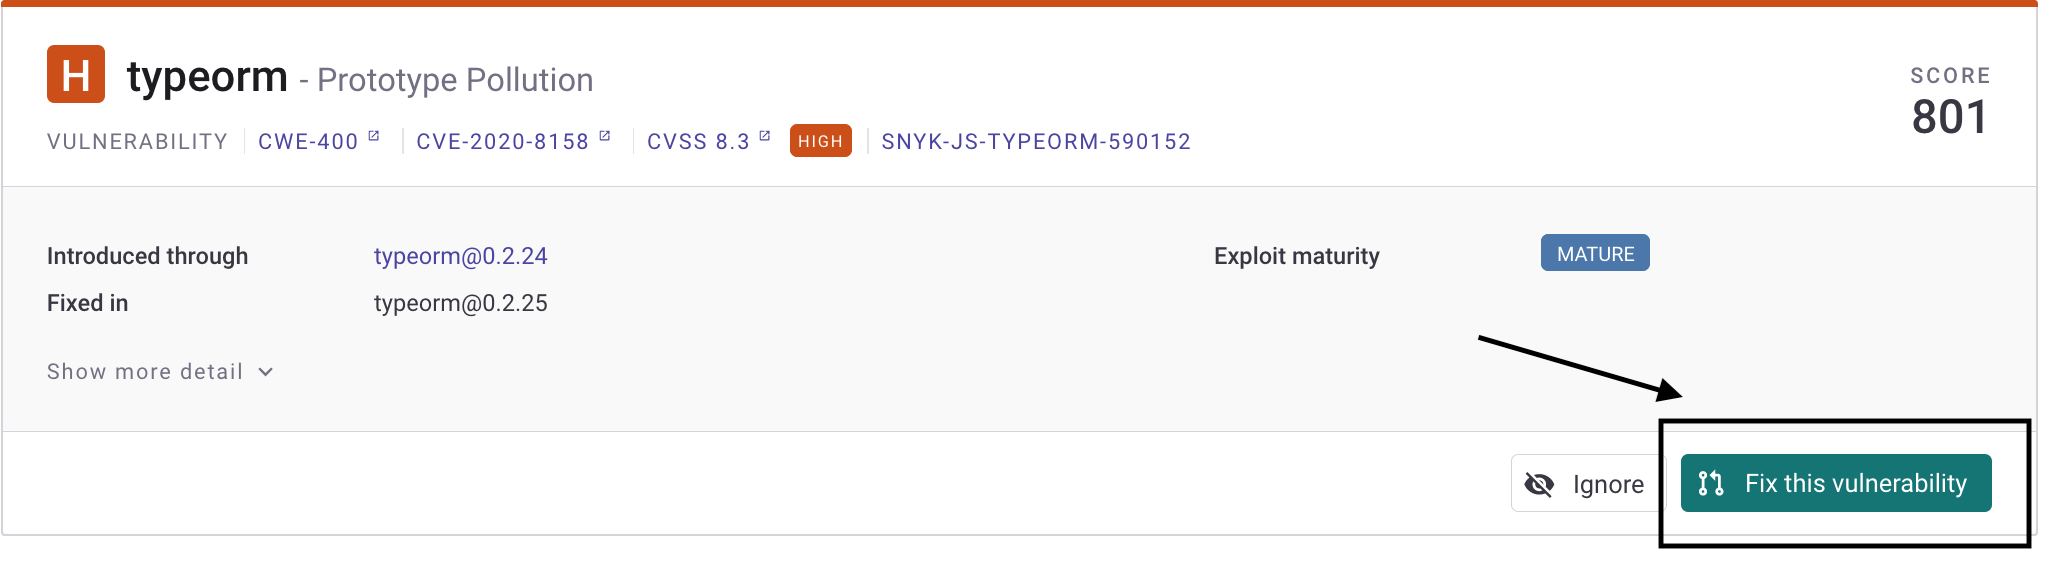Open SNYK-JS-TYPEORM-590152 advisory link
This screenshot has height=566, width=2046.
pos(1036,142)
